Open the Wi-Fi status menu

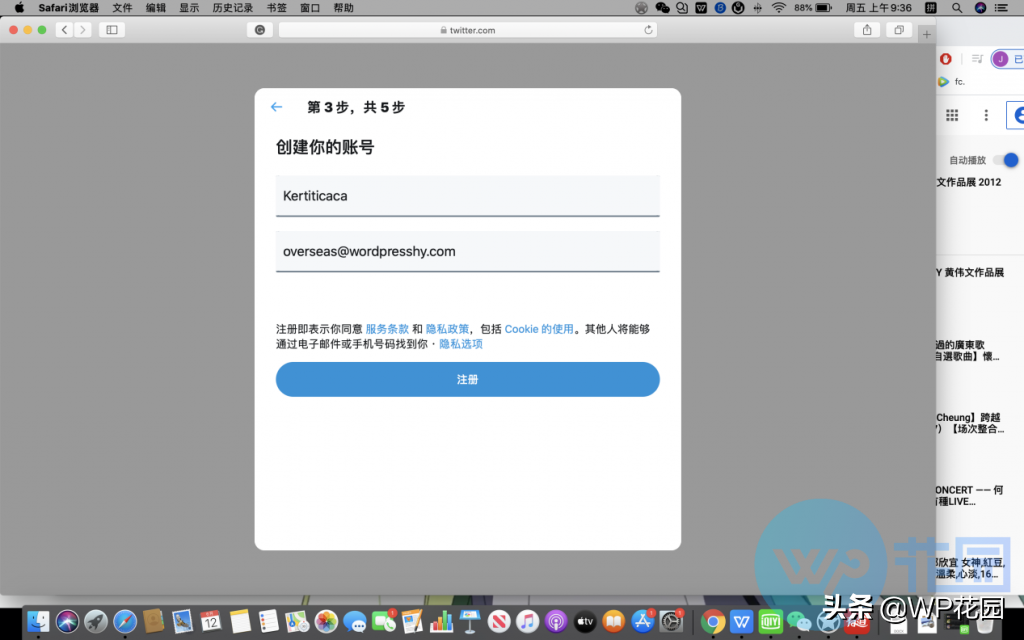tap(778, 8)
